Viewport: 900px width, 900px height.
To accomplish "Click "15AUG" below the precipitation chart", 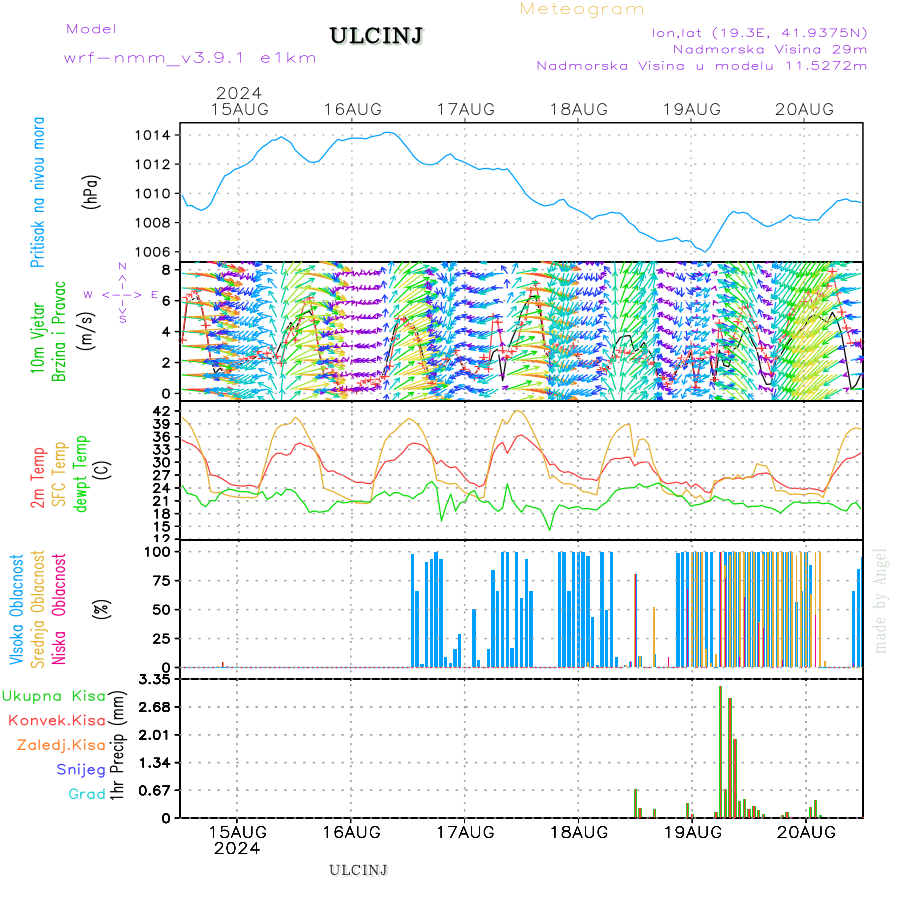I will 238,832.
